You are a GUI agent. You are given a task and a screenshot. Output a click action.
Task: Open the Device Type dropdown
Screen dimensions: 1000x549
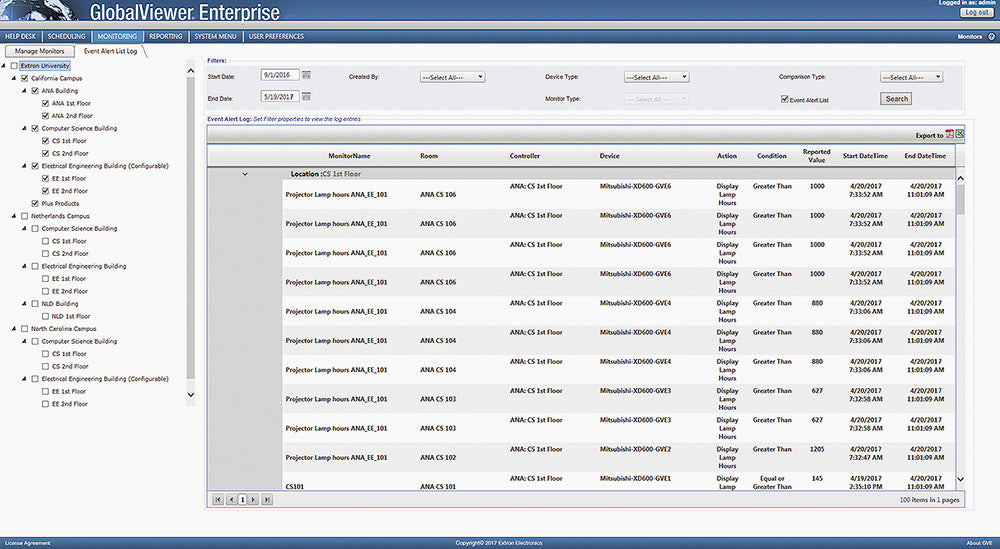pyautogui.click(x=656, y=77)
